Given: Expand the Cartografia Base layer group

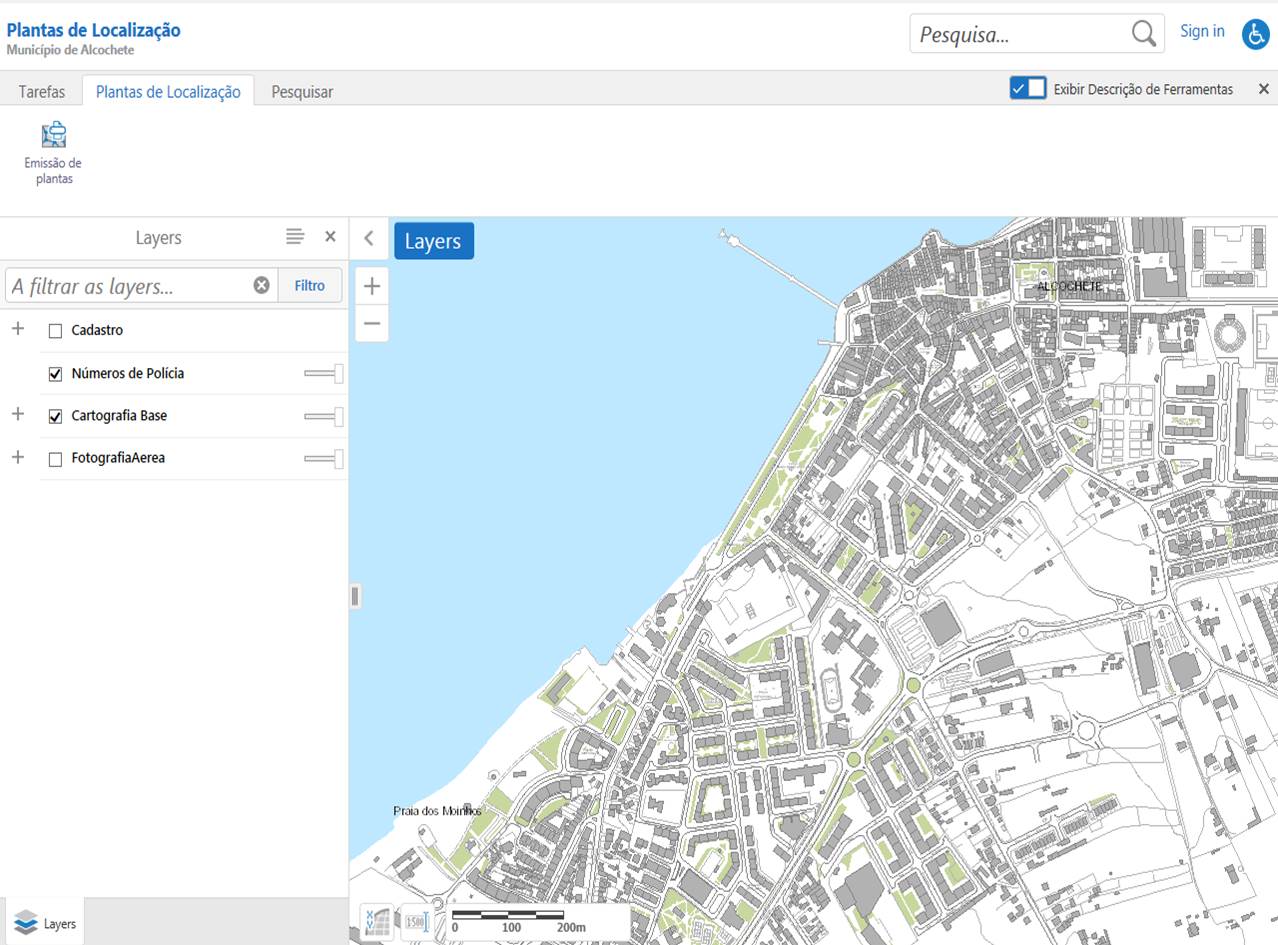Looking at the screenshot, I should coord(18,415).
